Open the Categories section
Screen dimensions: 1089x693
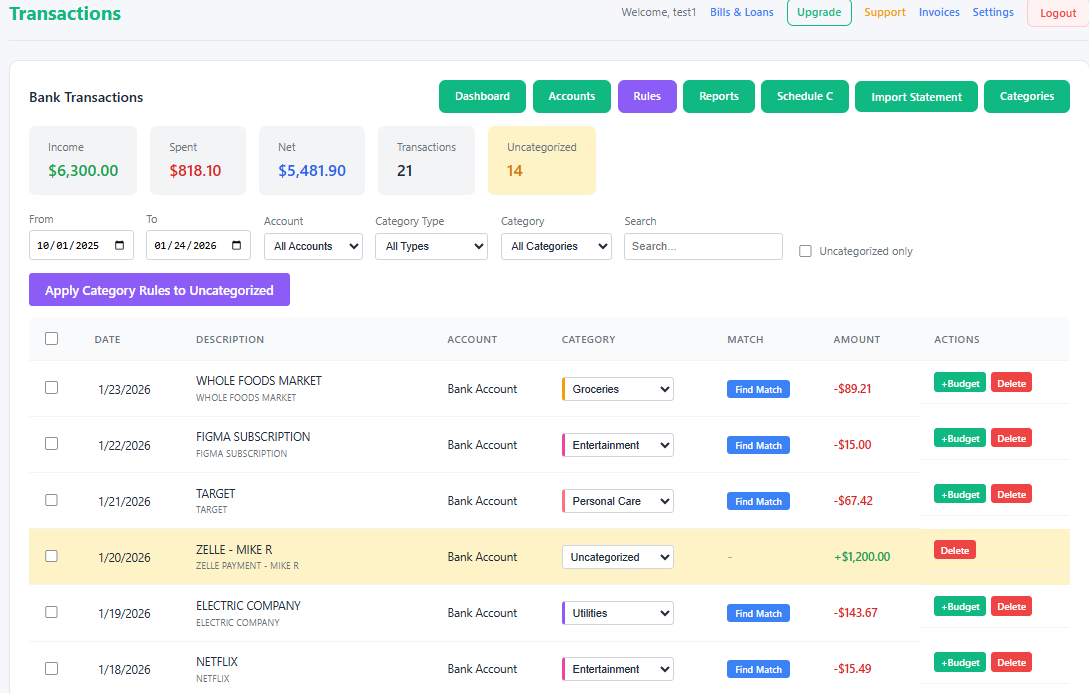(1026, 97)
